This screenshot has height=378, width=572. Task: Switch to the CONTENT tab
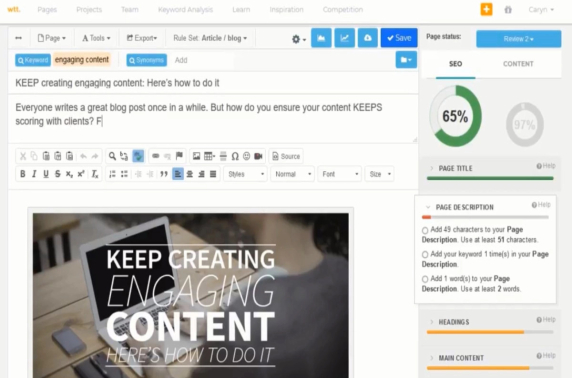tap(518, 64)
